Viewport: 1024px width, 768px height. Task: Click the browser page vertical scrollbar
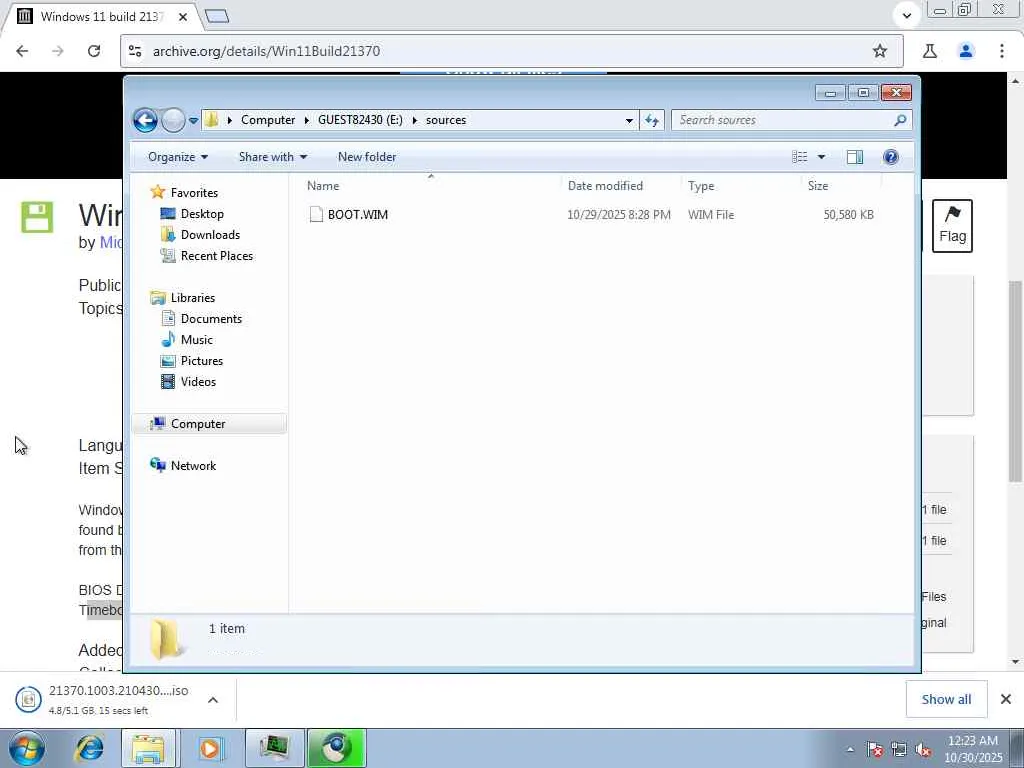tap(1015, 382)
